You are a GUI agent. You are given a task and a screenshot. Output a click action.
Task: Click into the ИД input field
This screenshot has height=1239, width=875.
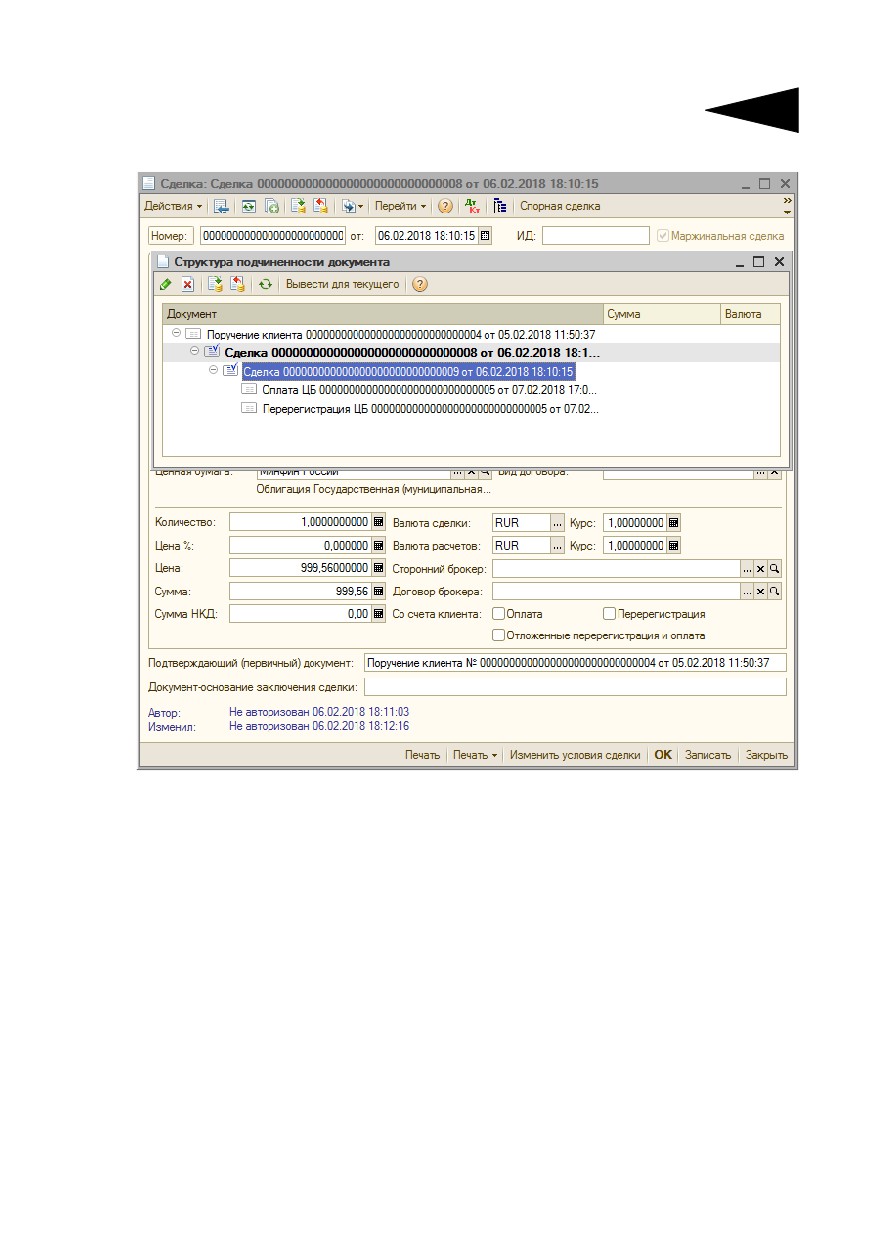click(x=596, y=236)
